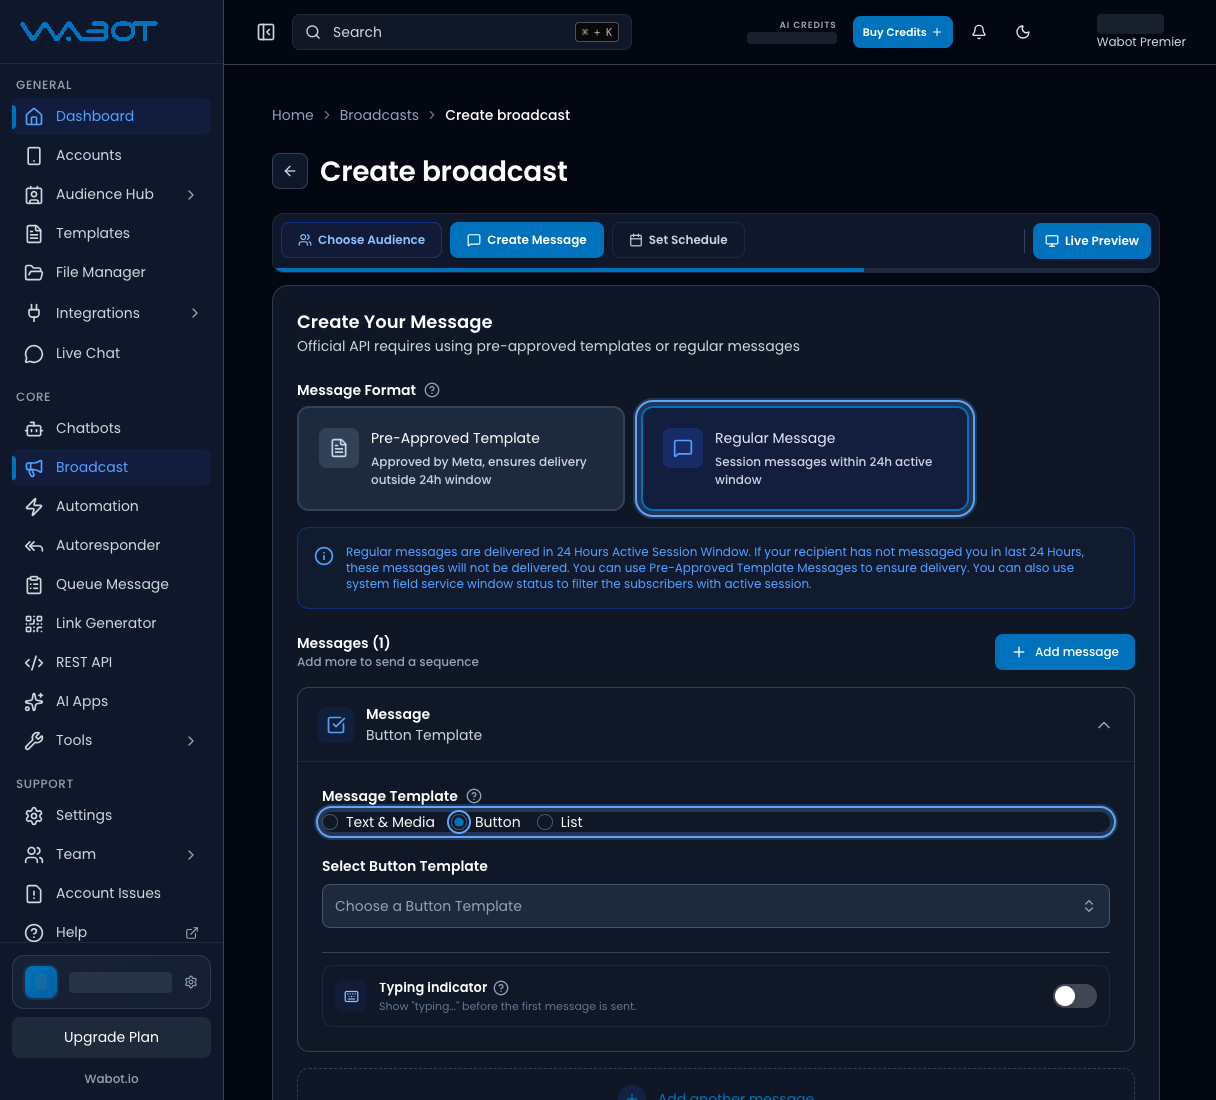
Task: Expand the Audience Hub submenu
Action: click(191, 194)
